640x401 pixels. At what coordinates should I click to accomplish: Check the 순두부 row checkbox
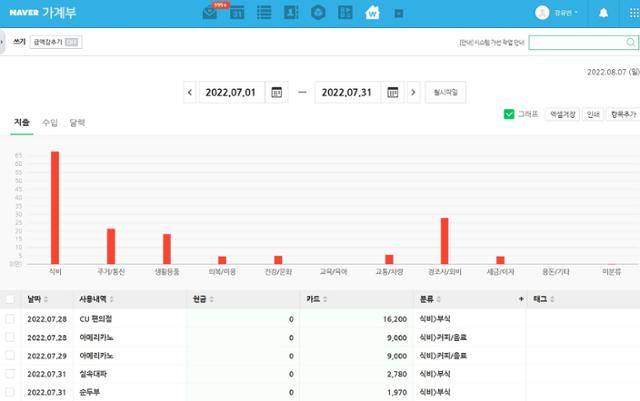coord(10,392)
